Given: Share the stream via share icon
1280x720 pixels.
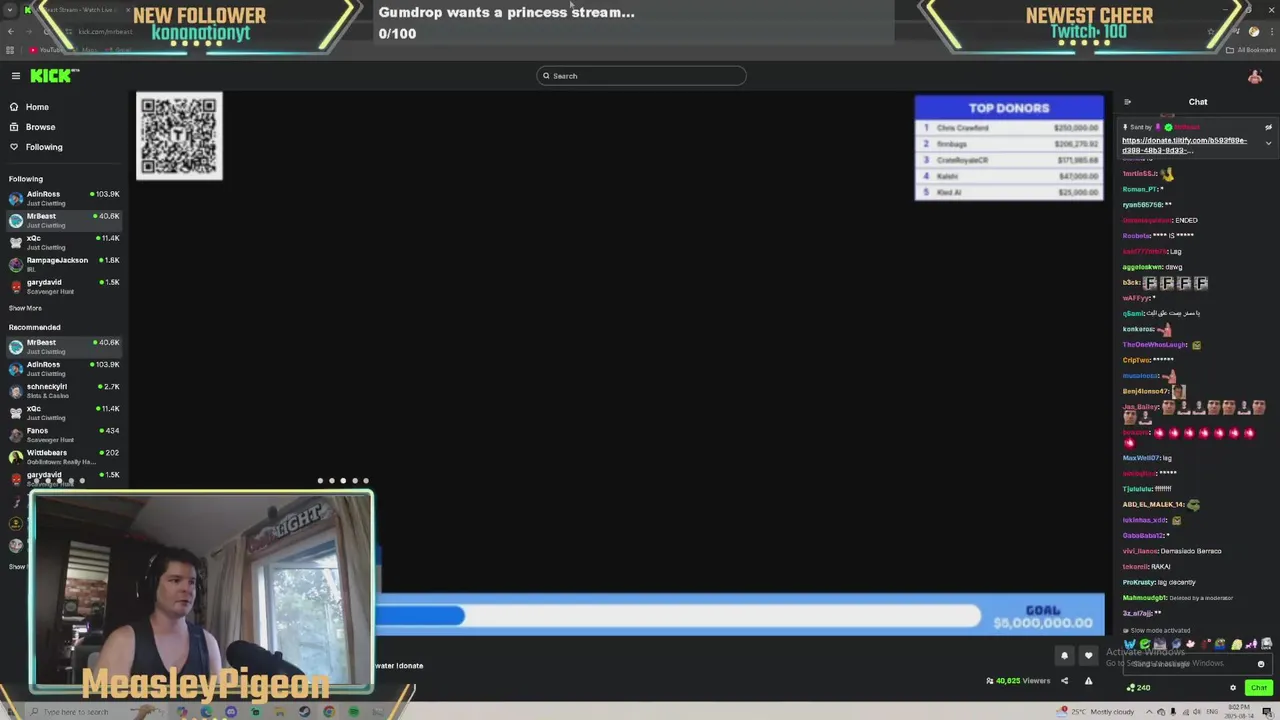Looking at the screenshot, I should (x=1064, y=681).
